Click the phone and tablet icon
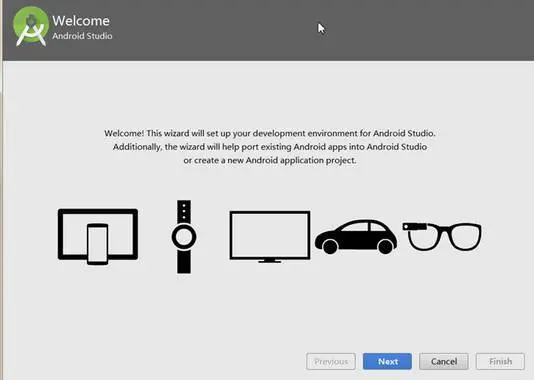Image resolution: width=534 pixels, height=380 pixels. tap(98, 237)
